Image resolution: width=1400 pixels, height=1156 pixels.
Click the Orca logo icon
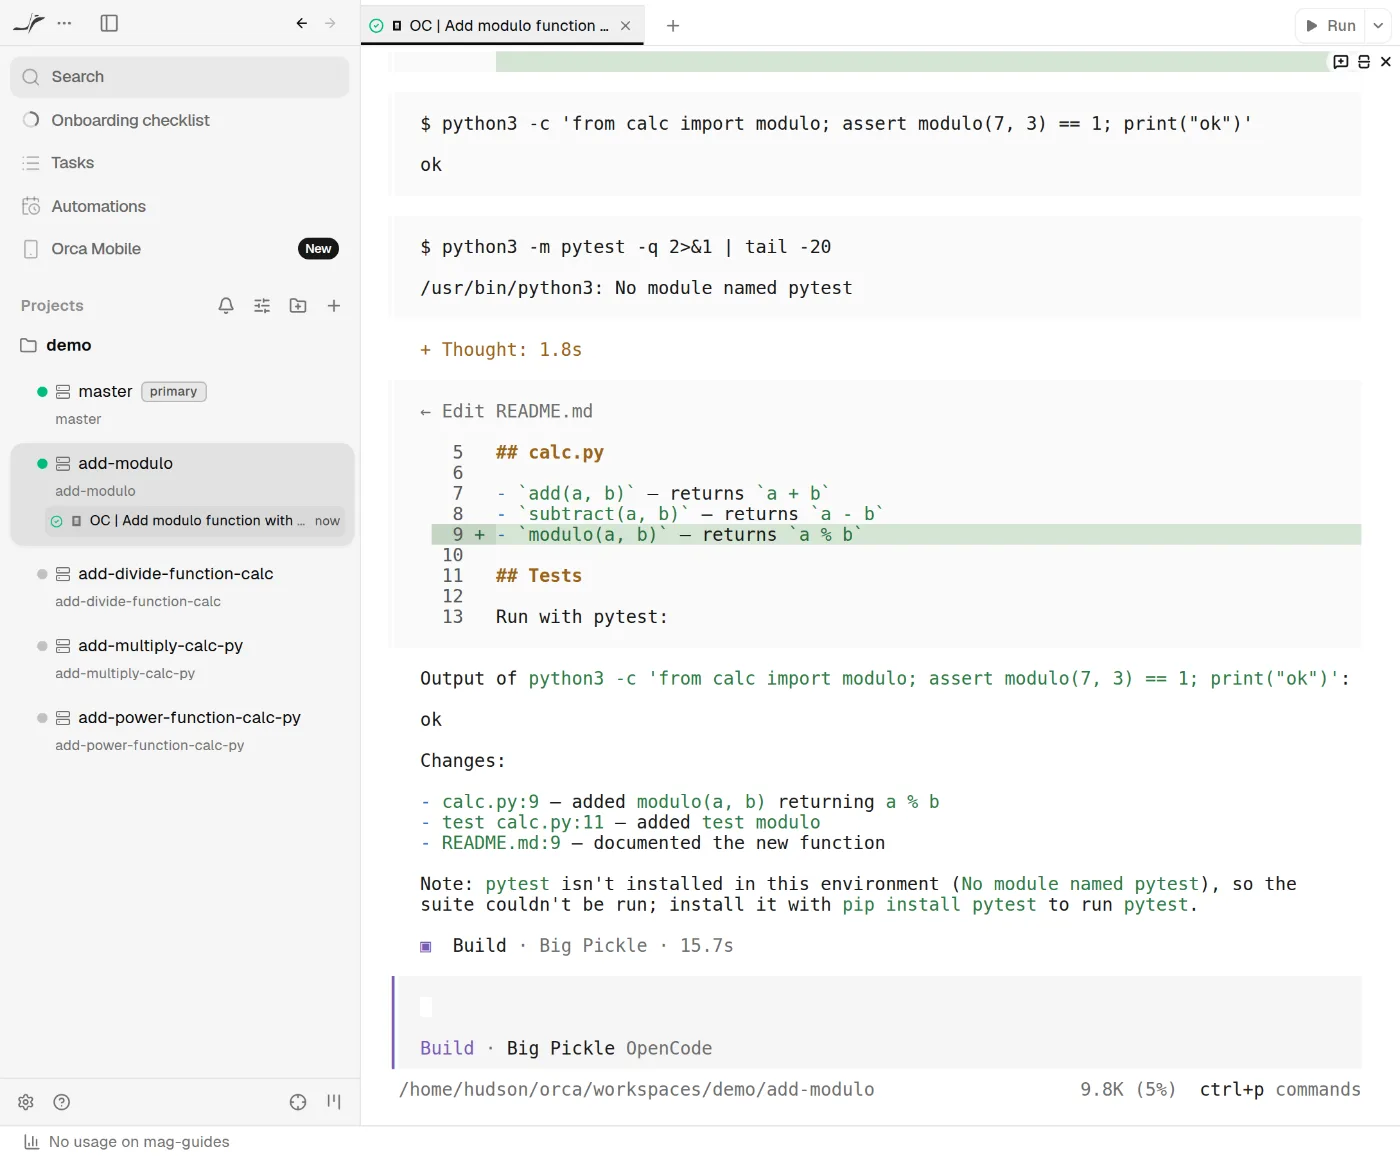(x=28, y=22)
